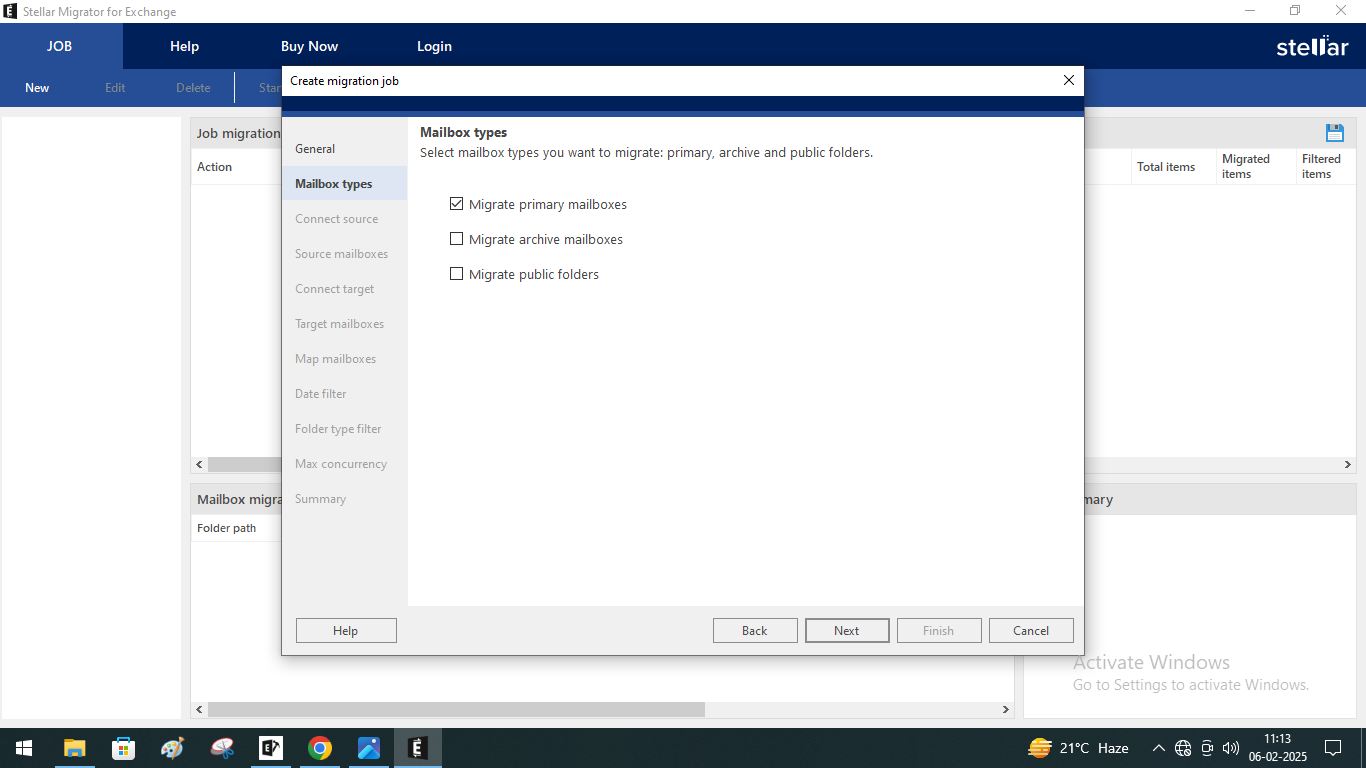Viewport: 1366px width, 768px height.
Task: Show hidden tray icons chevron
Action: (1159, 748)
